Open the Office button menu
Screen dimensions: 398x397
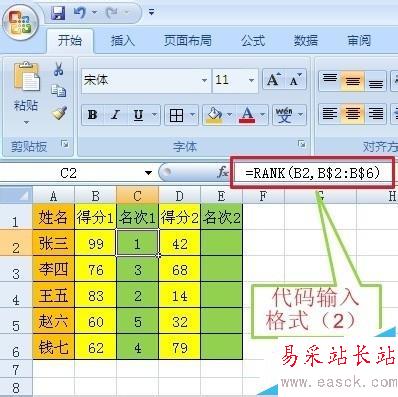coord(21,23)
